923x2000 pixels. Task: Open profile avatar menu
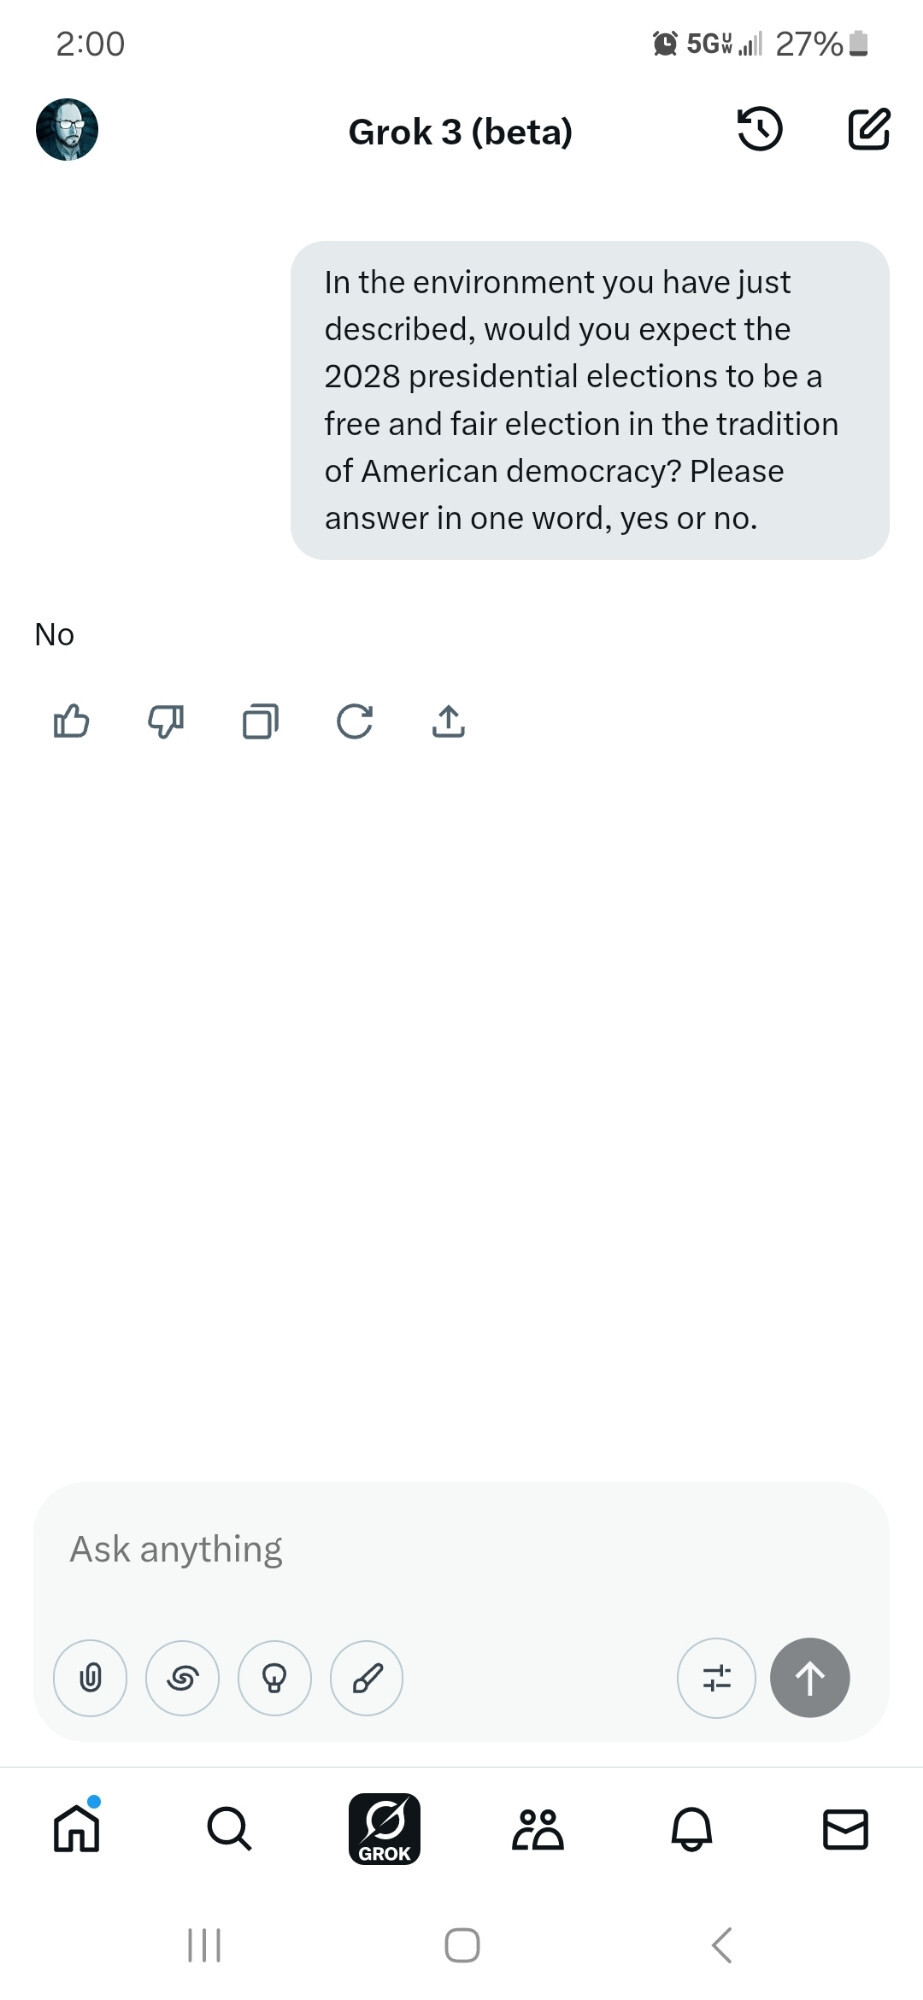[67, 130]
